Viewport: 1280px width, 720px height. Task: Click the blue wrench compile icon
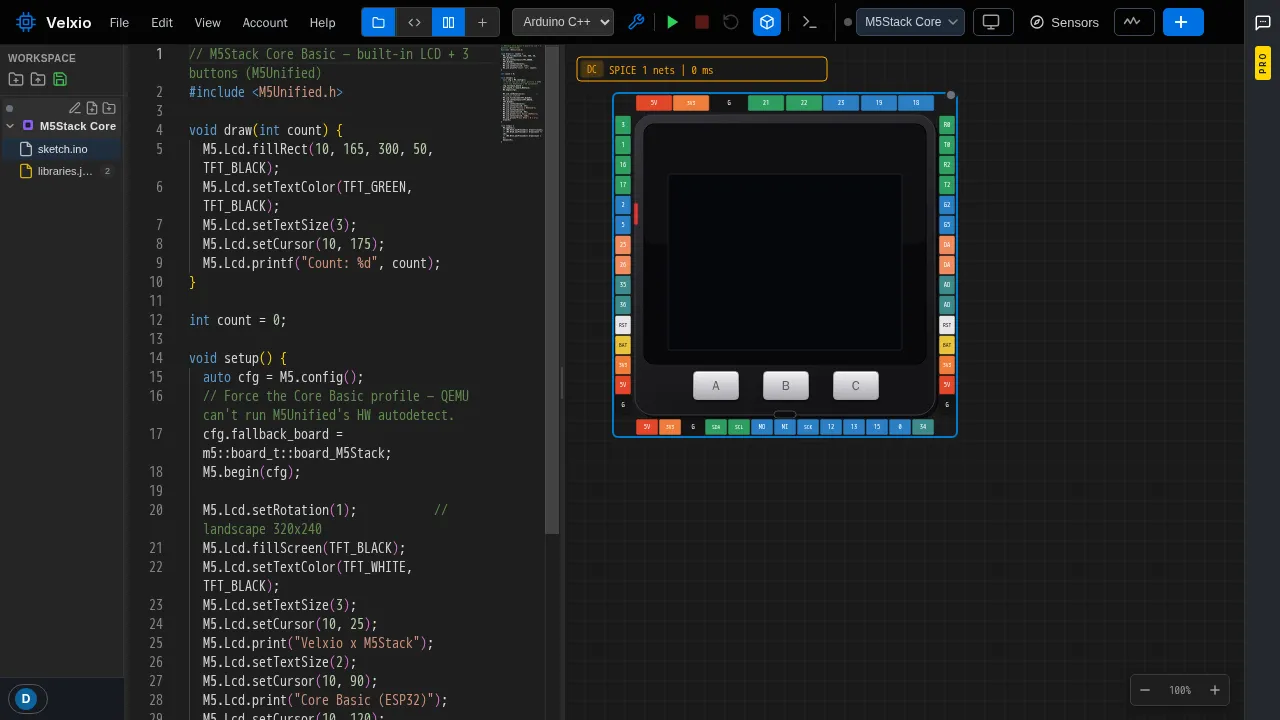[x=635, y=22]
